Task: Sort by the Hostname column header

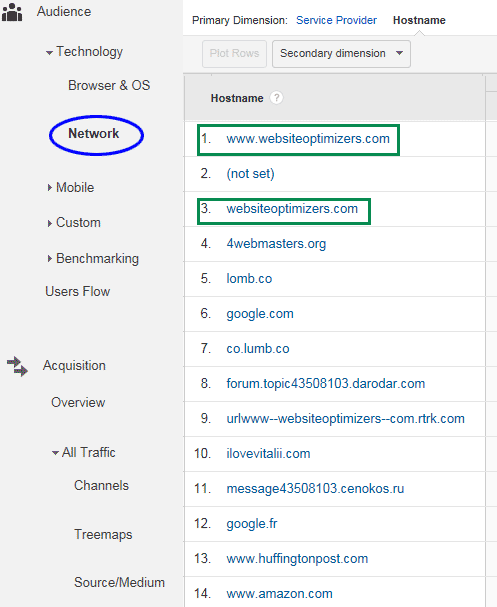Action: pos(237,98)
